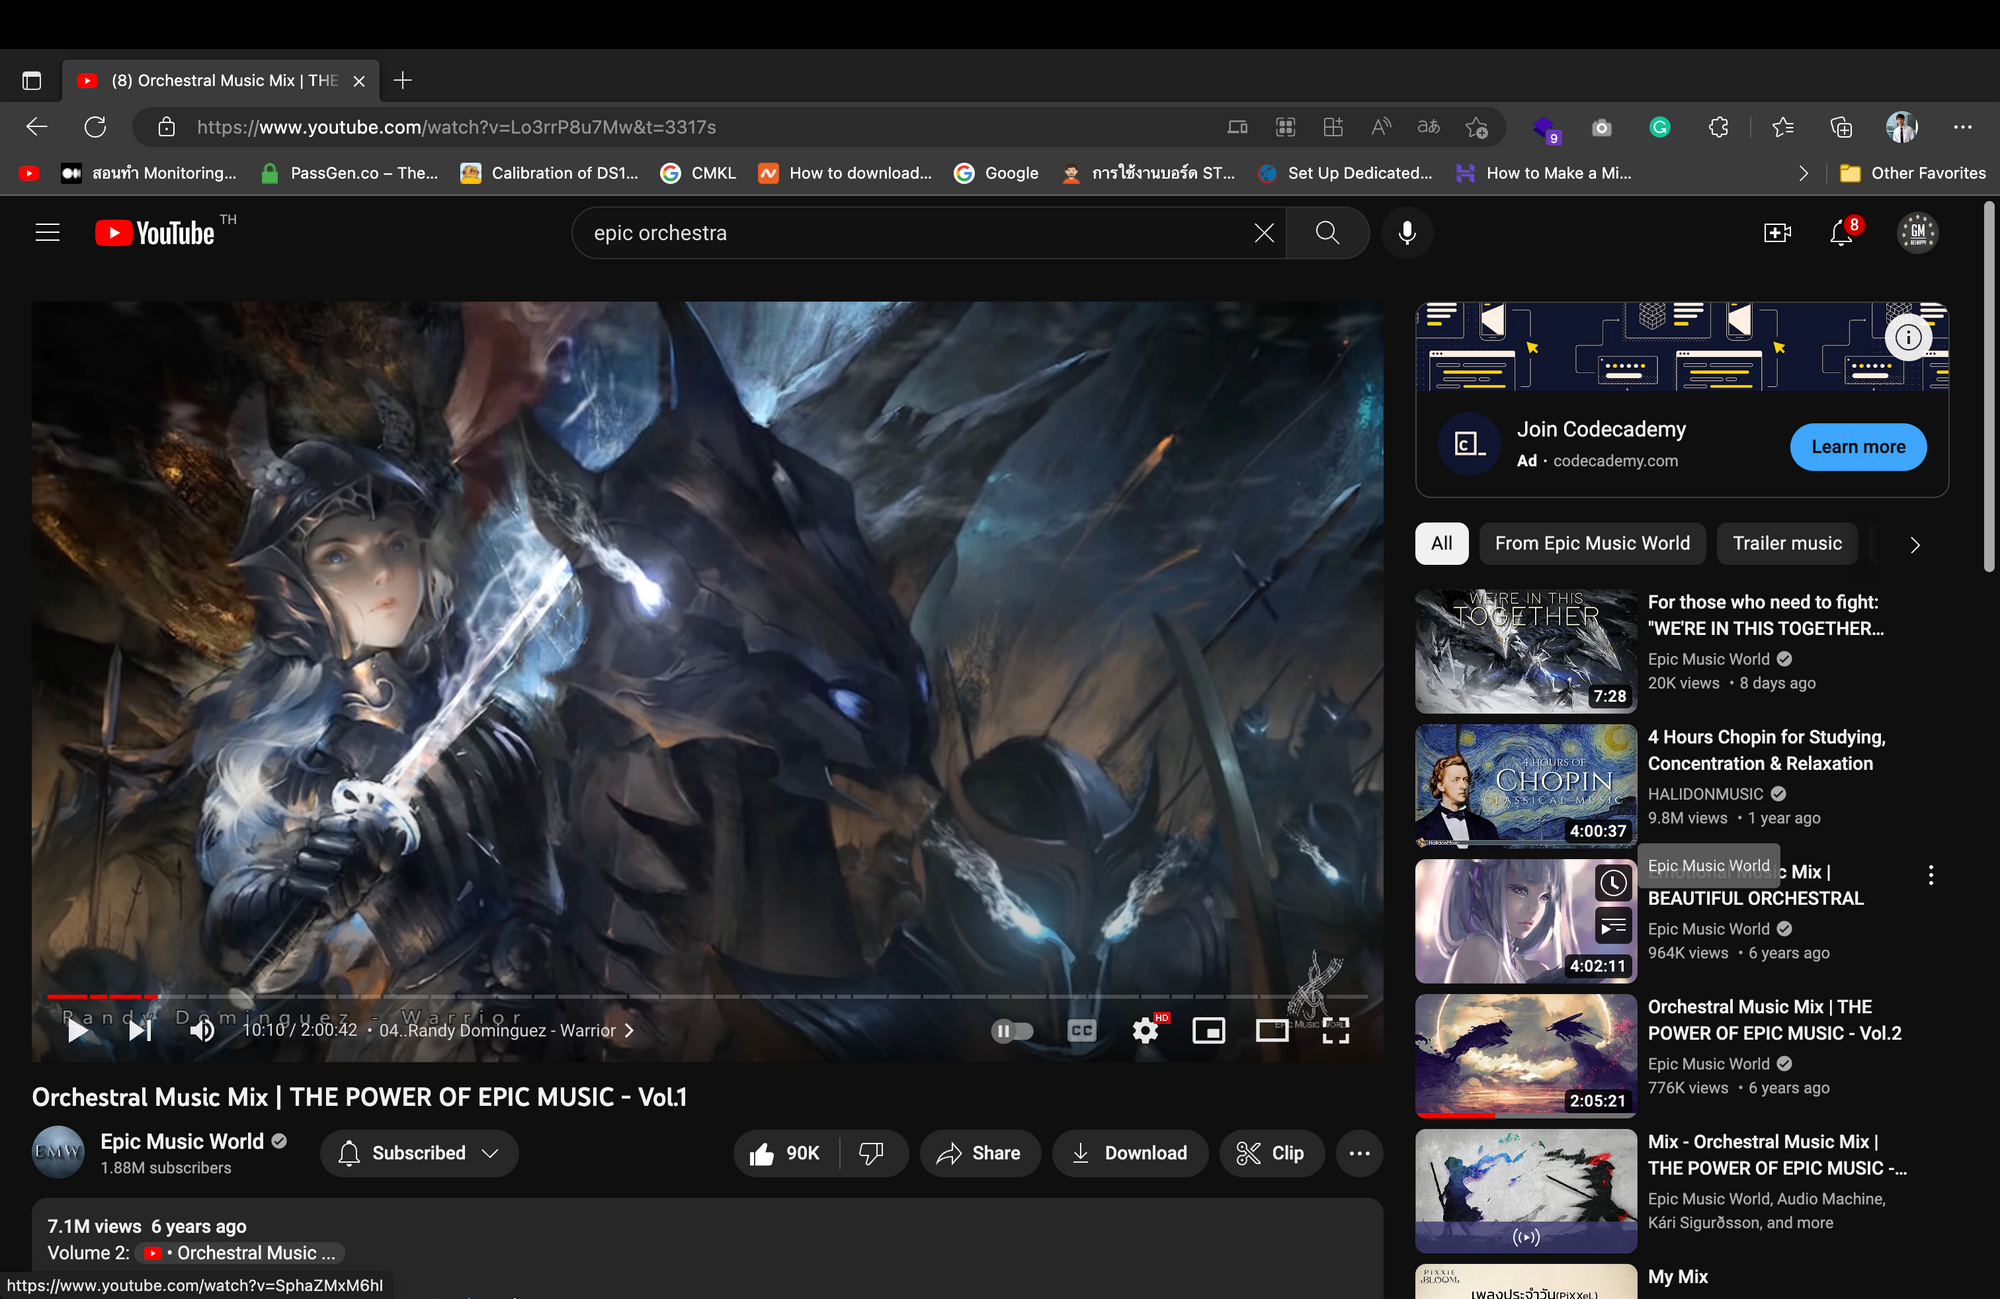Viewport: 2000px width, 1299px height.
Task: Seek on the video progress bar
Action: 707,997
